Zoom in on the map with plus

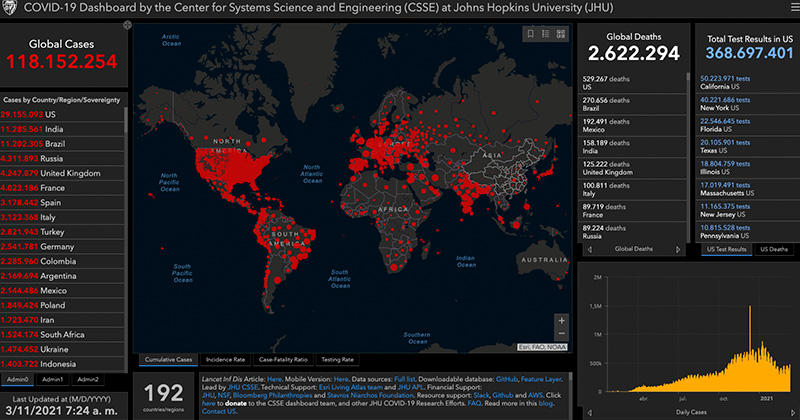[562, 321]
